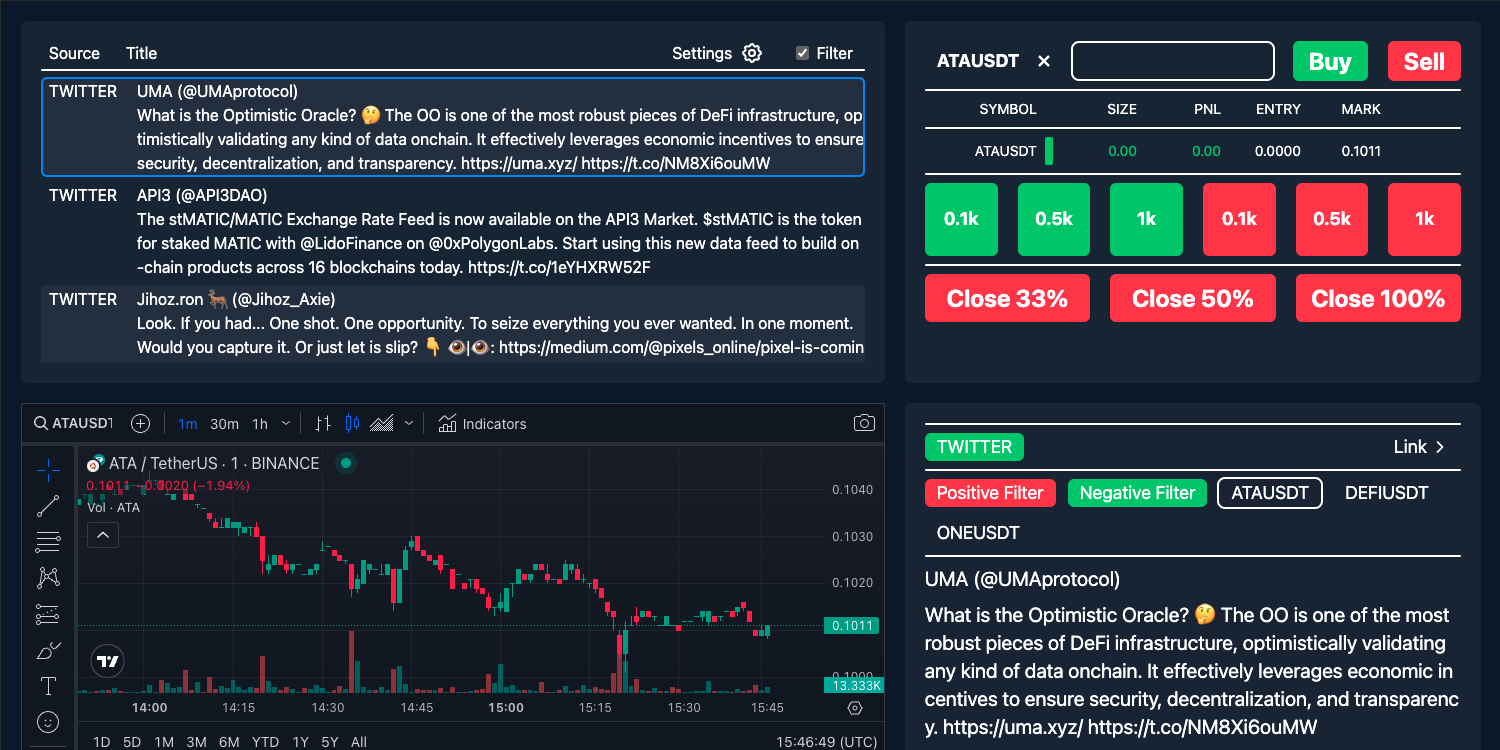
Task: Buy 1k with the green button
Action: (1146, 219)
